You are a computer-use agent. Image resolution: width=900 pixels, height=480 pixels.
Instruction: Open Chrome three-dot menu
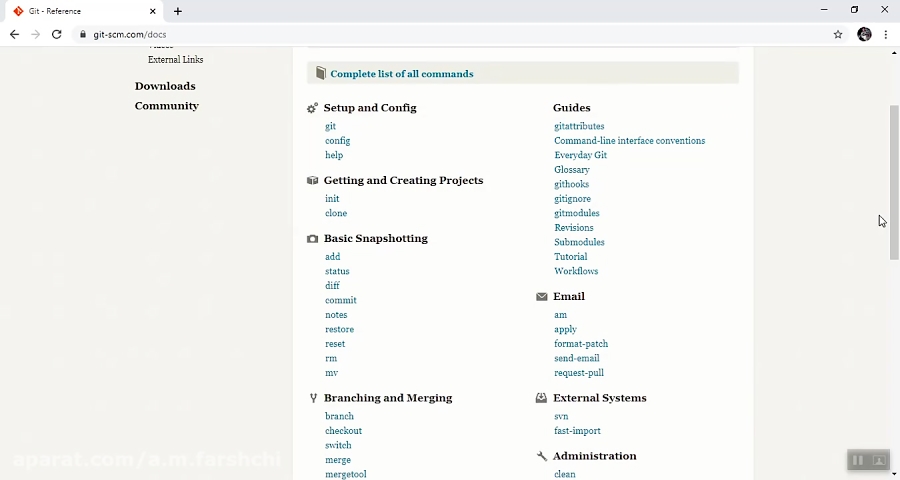coord(886,34)
